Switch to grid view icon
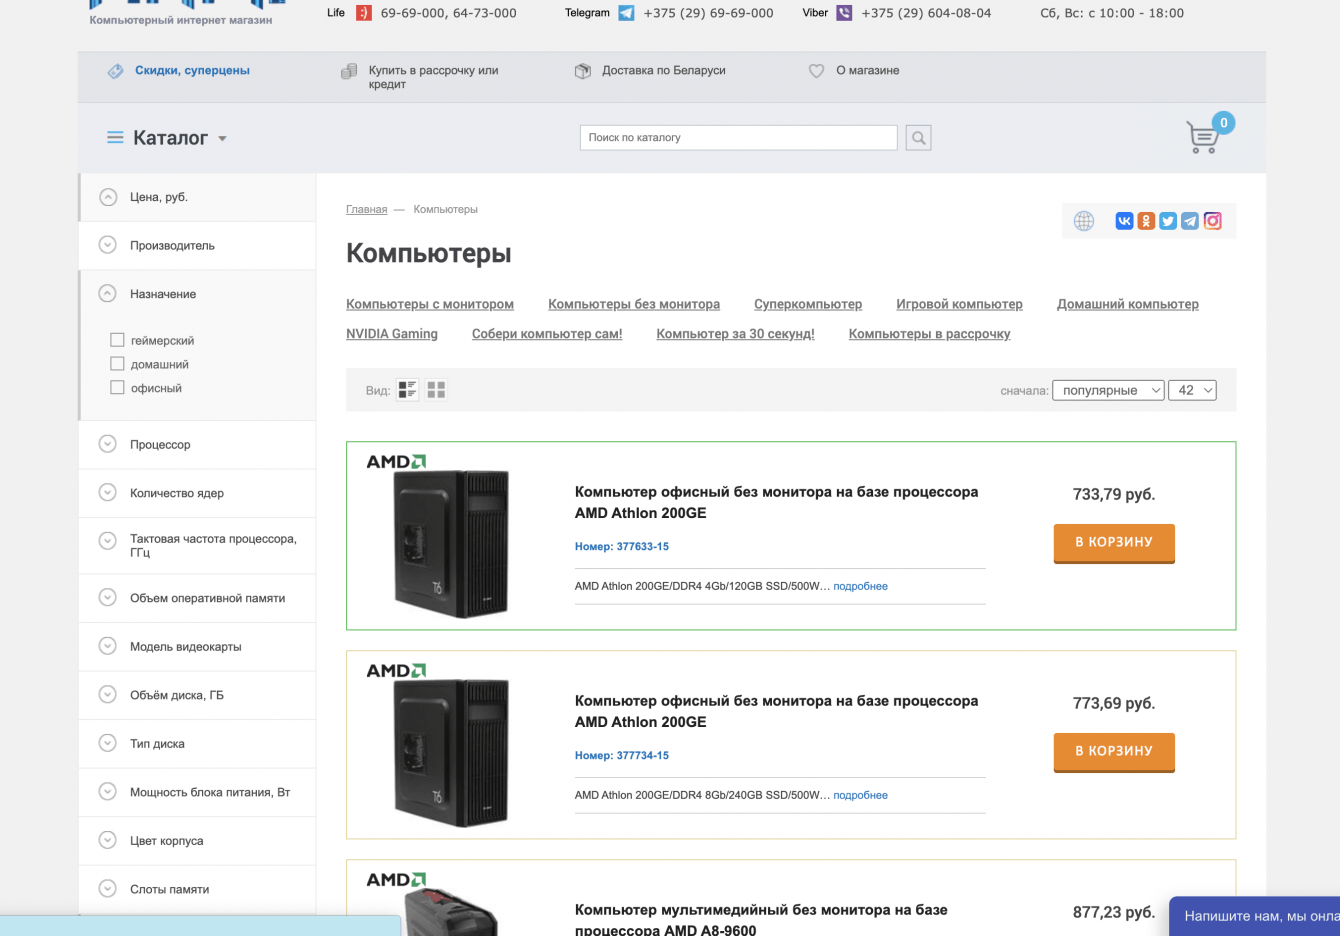This screenshot has width=1340, height=936. point(436,390)
